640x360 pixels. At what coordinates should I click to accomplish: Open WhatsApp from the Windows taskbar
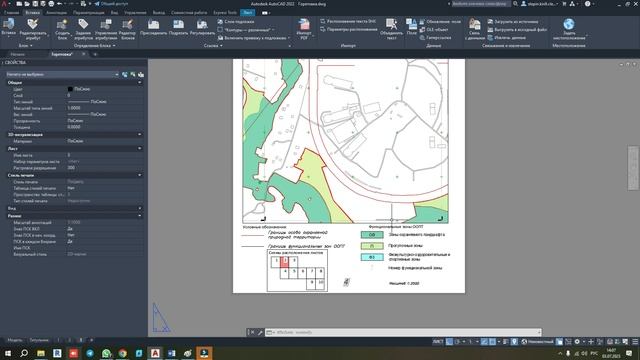pyautogui.click(x=106, y=353)
